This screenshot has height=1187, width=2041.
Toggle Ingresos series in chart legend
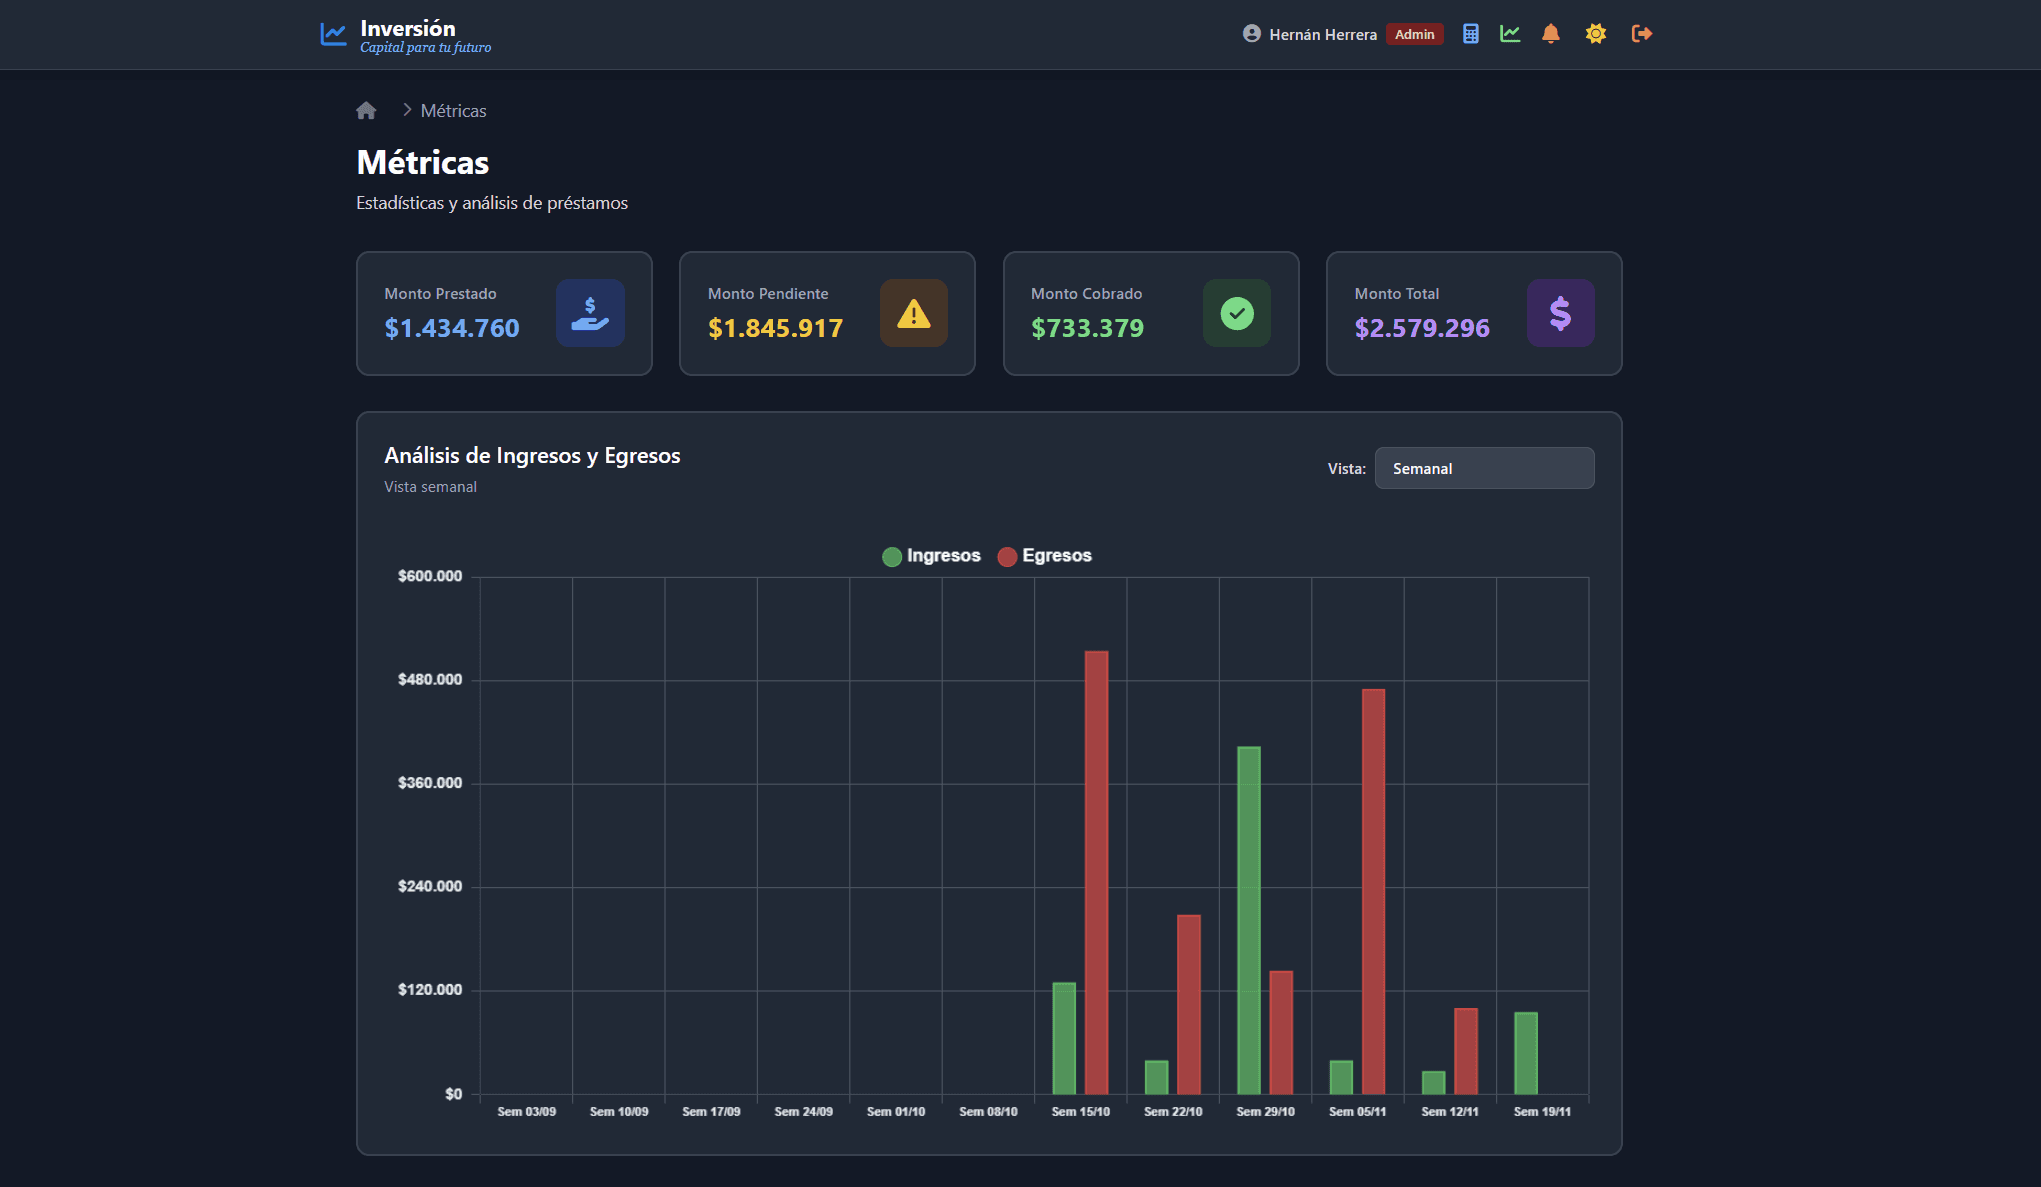point(931,556)
